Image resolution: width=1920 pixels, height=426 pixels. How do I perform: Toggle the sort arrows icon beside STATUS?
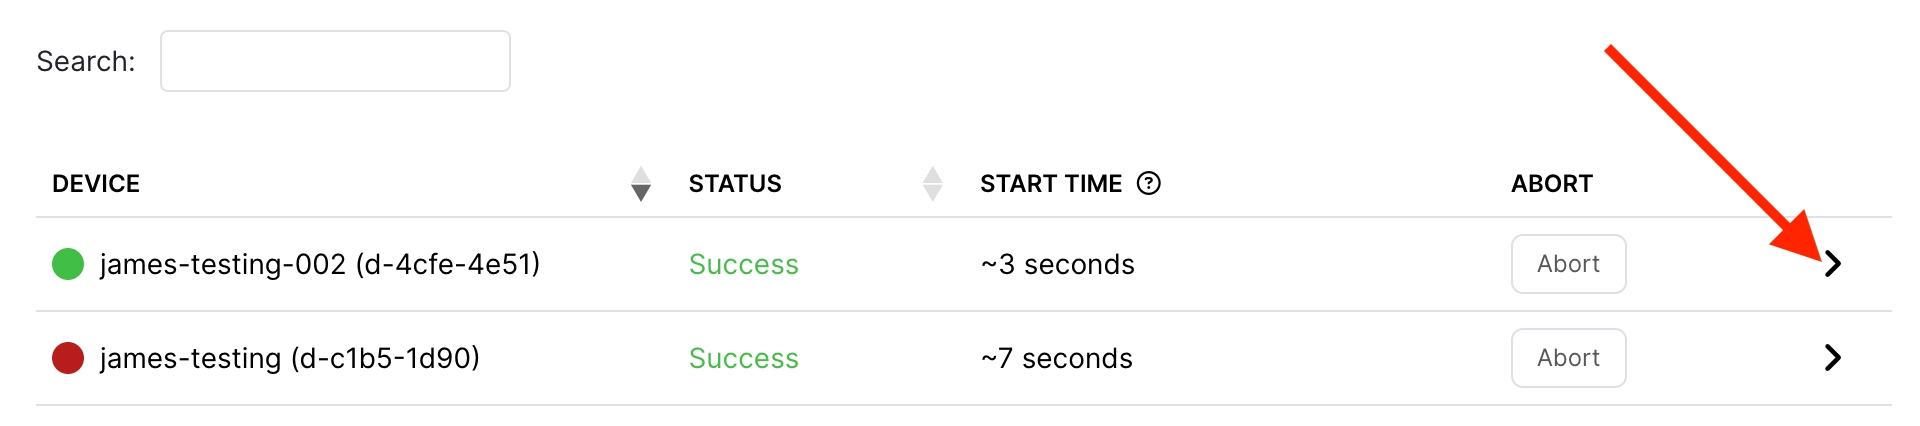coord(932,184)
